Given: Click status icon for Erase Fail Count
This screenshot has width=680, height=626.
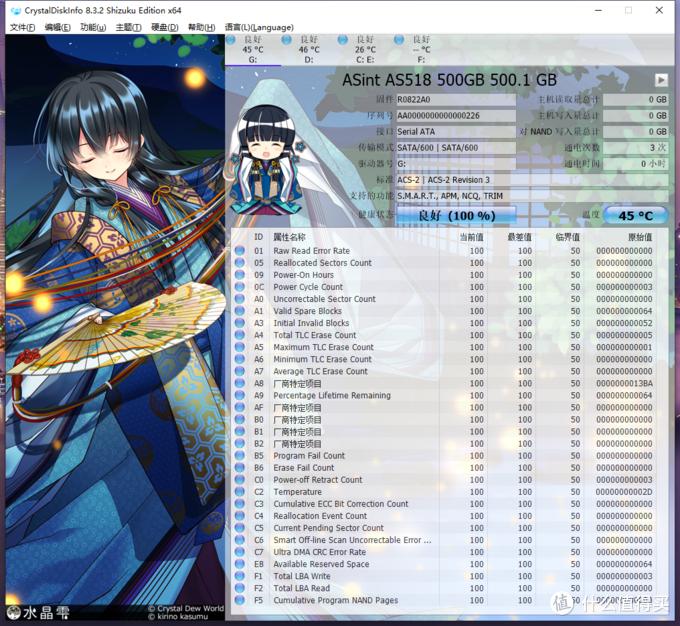Looking at the screenshot, I should coord(240,468).
